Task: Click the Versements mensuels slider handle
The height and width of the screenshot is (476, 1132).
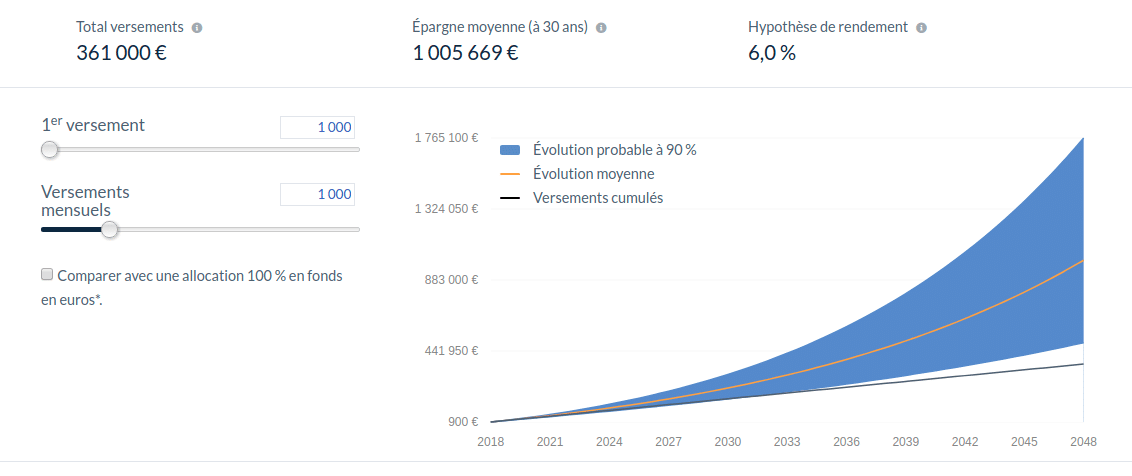Action: 109,230
